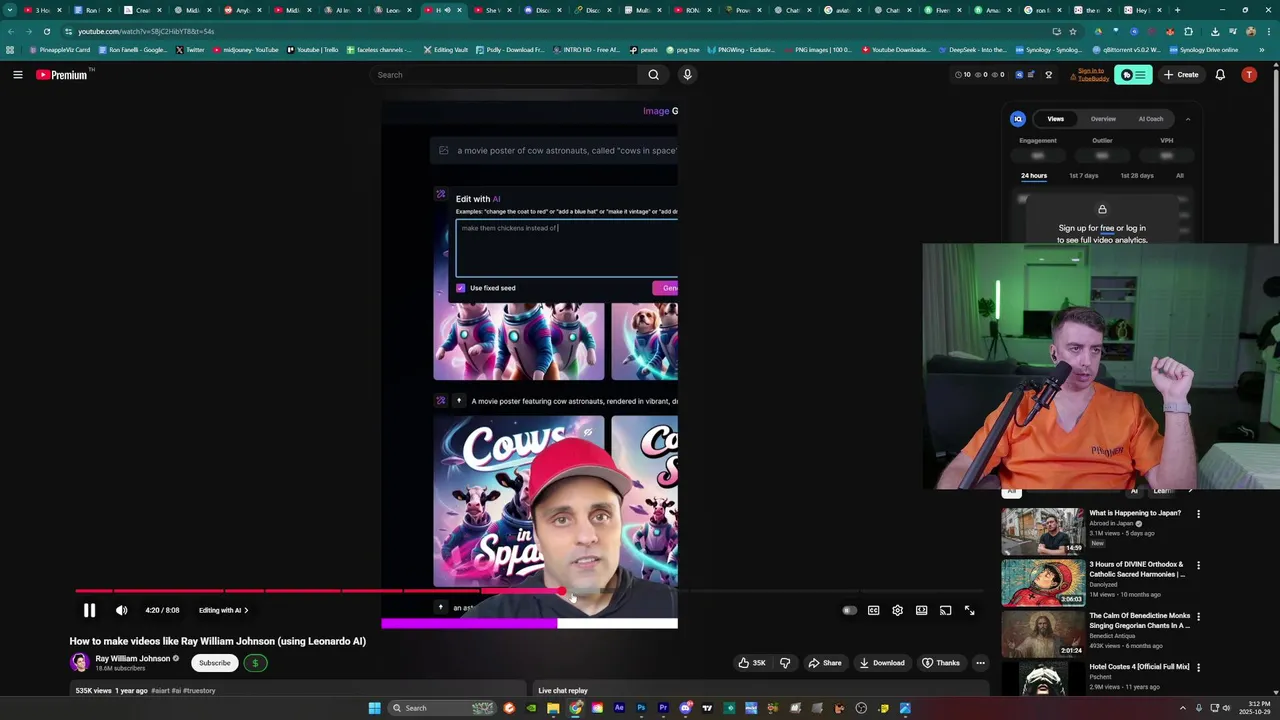This screenshot has height=720, width=1280.
Task: Download the video
Action: [882, 662]
